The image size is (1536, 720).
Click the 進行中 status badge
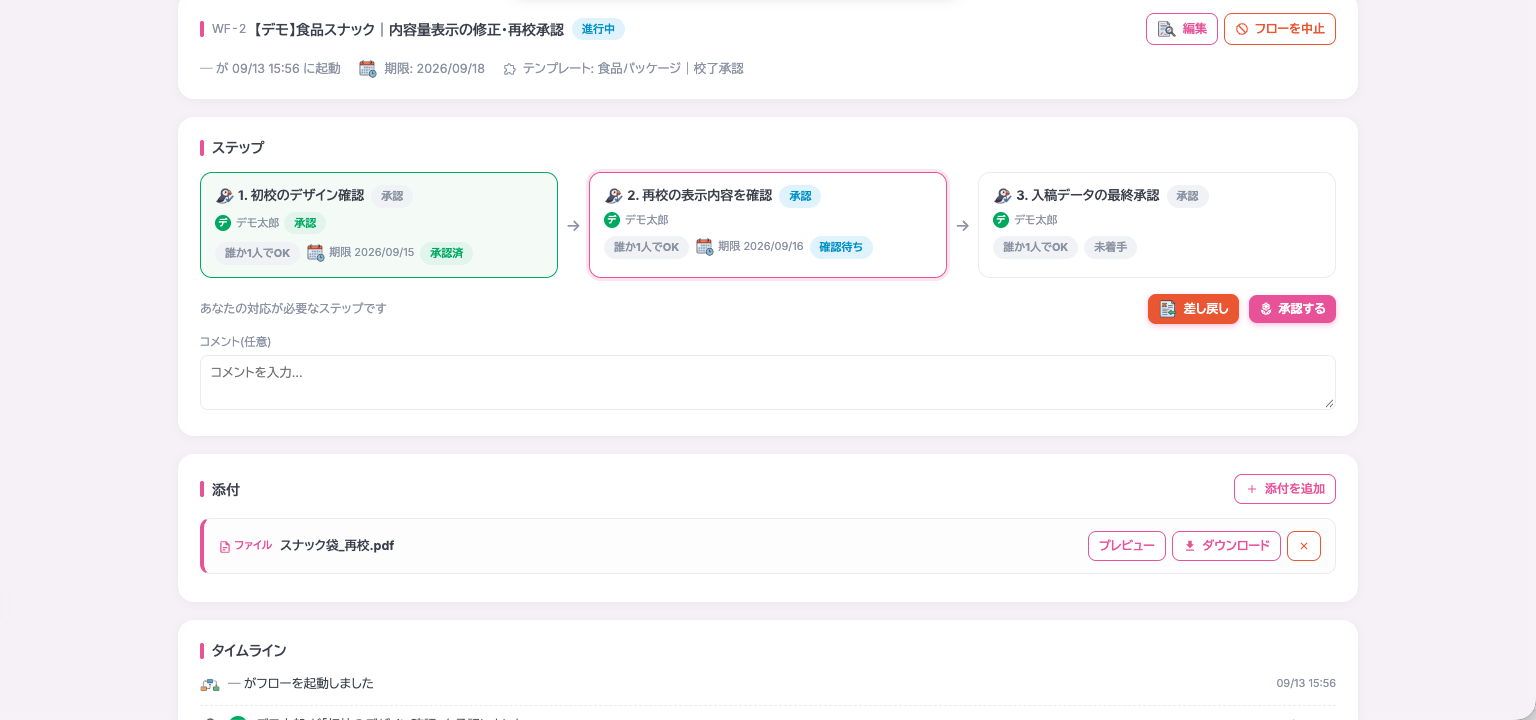598,29
